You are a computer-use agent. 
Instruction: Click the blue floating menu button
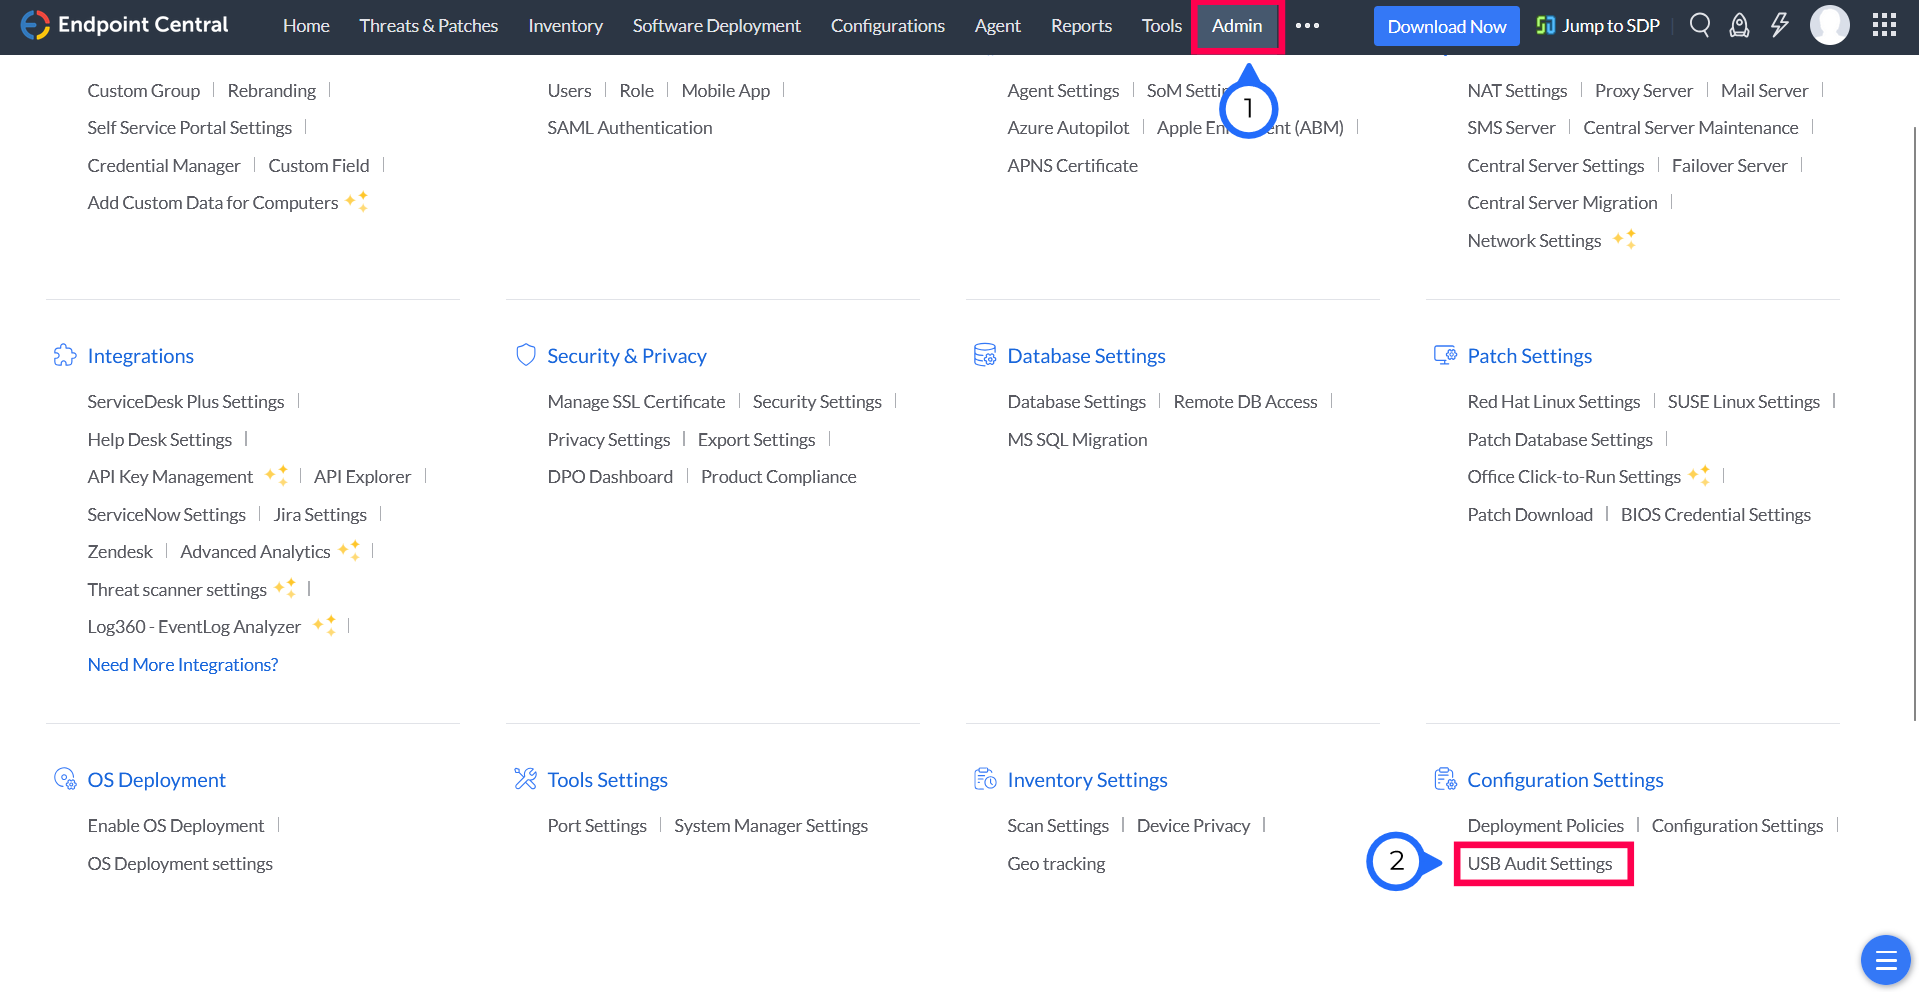1885,961
